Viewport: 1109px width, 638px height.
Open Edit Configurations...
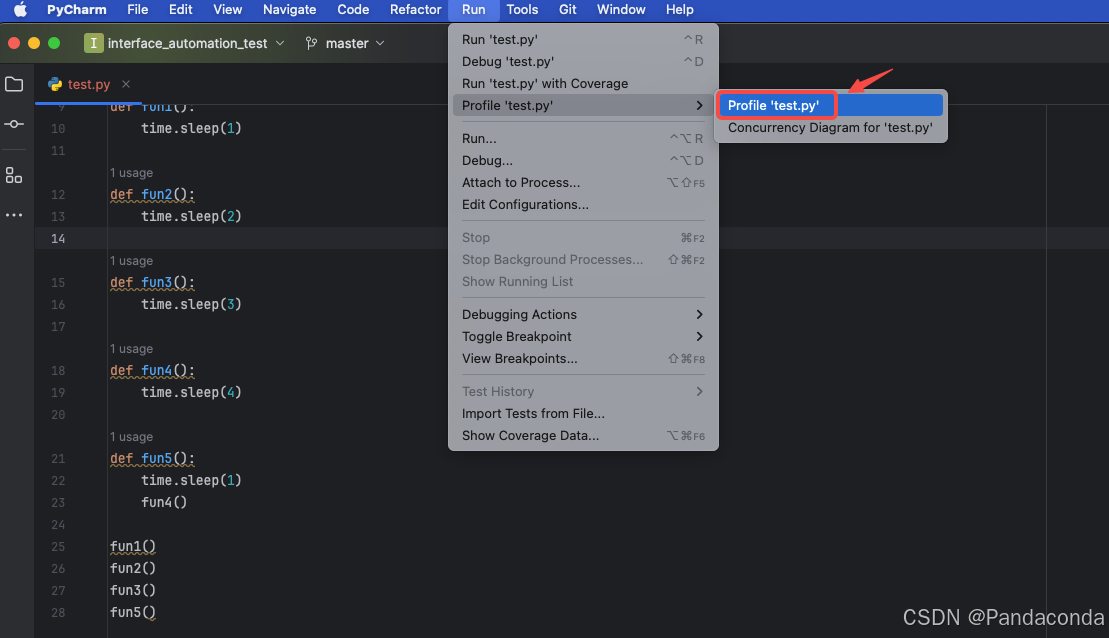tap(583, 204)
